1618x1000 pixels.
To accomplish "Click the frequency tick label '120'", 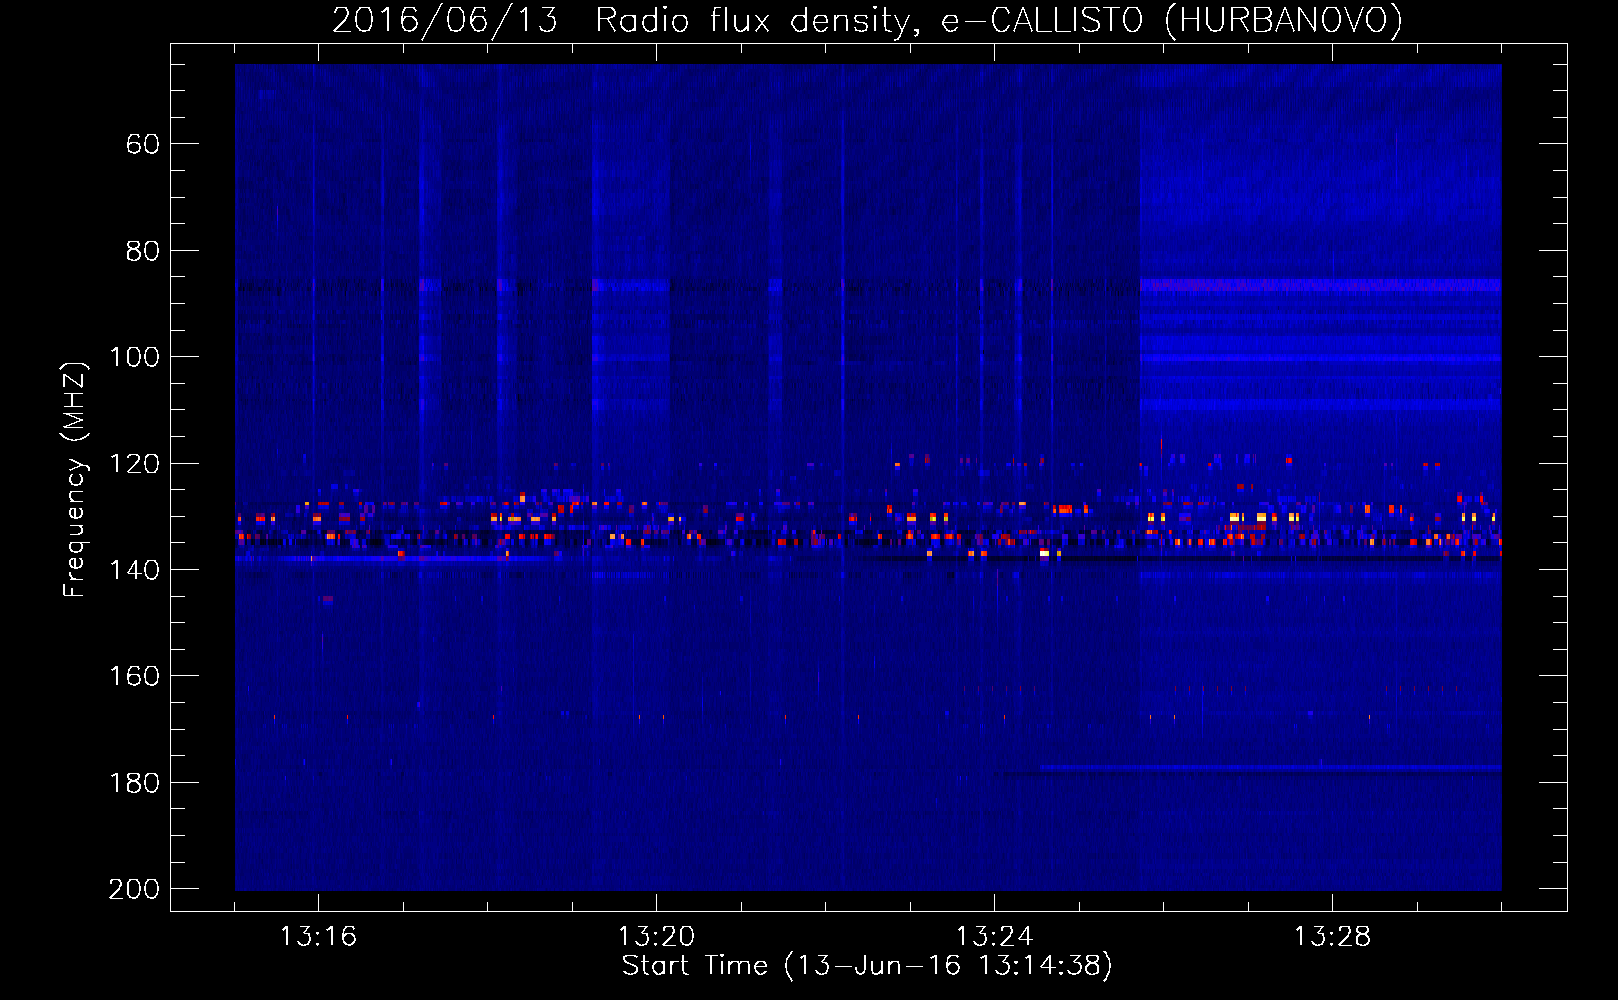I will click(135, 464).
